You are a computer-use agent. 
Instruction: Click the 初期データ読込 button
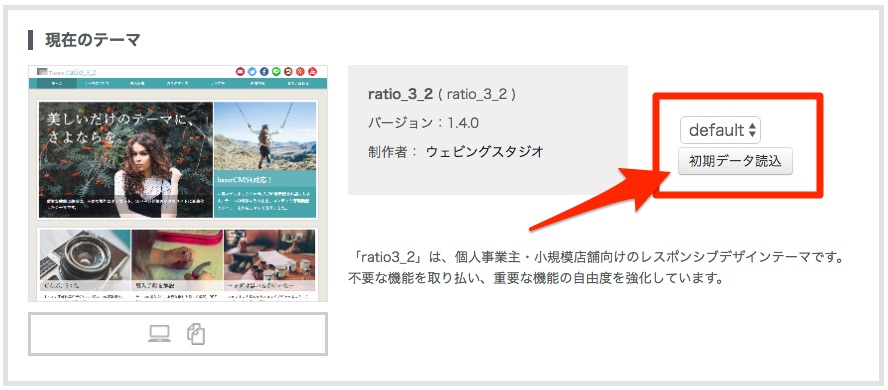pyautogui.click(x=735, y=161)
